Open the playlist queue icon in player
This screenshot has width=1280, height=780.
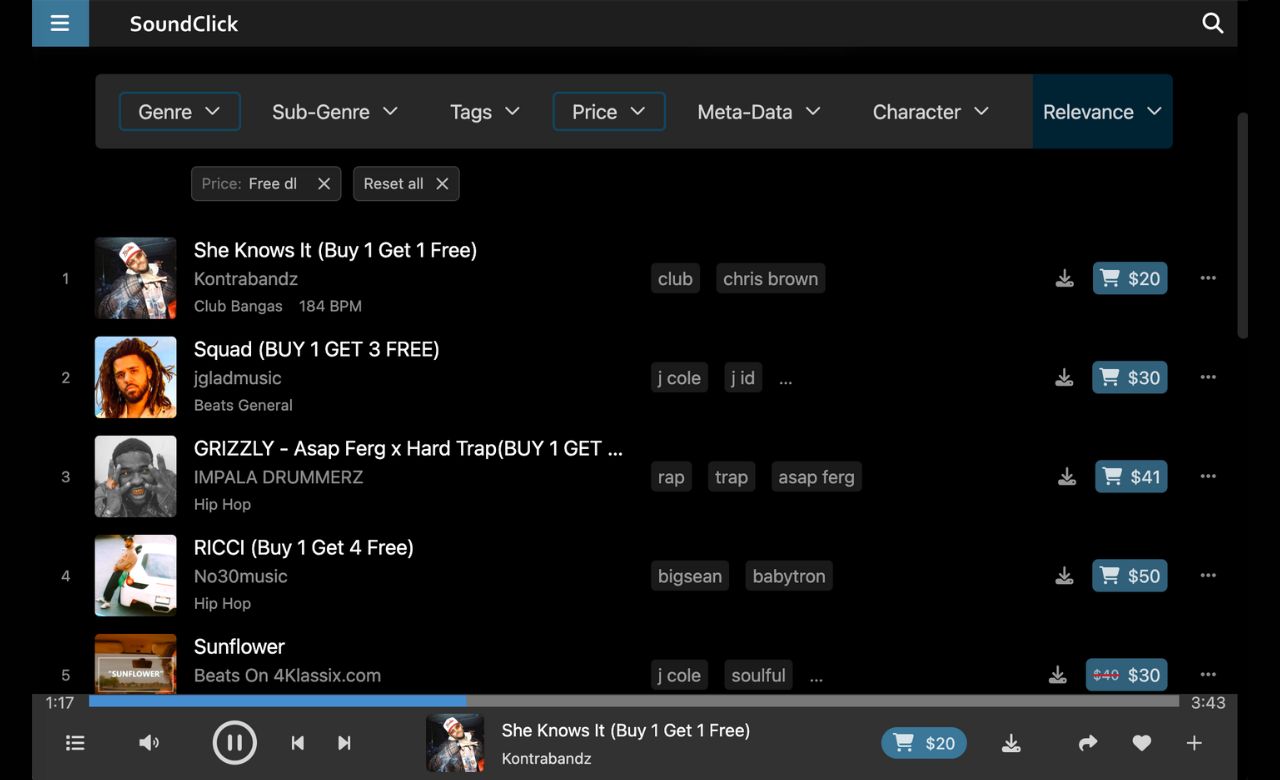click(75, 743)
